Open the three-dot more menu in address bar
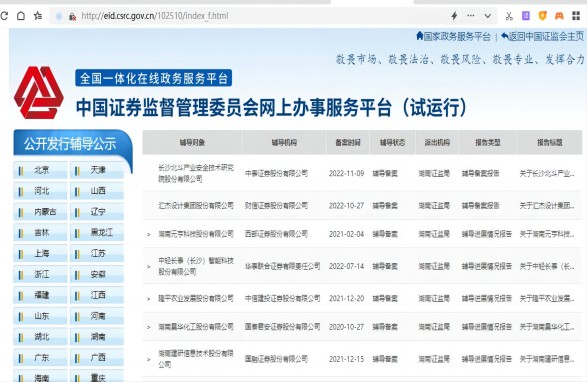The width and height of the screenshot is (587, 382). (471, 16)
